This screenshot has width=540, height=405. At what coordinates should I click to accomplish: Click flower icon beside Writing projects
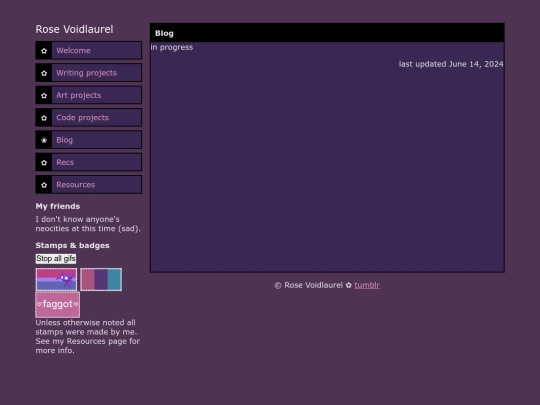(x=44, y=73)
